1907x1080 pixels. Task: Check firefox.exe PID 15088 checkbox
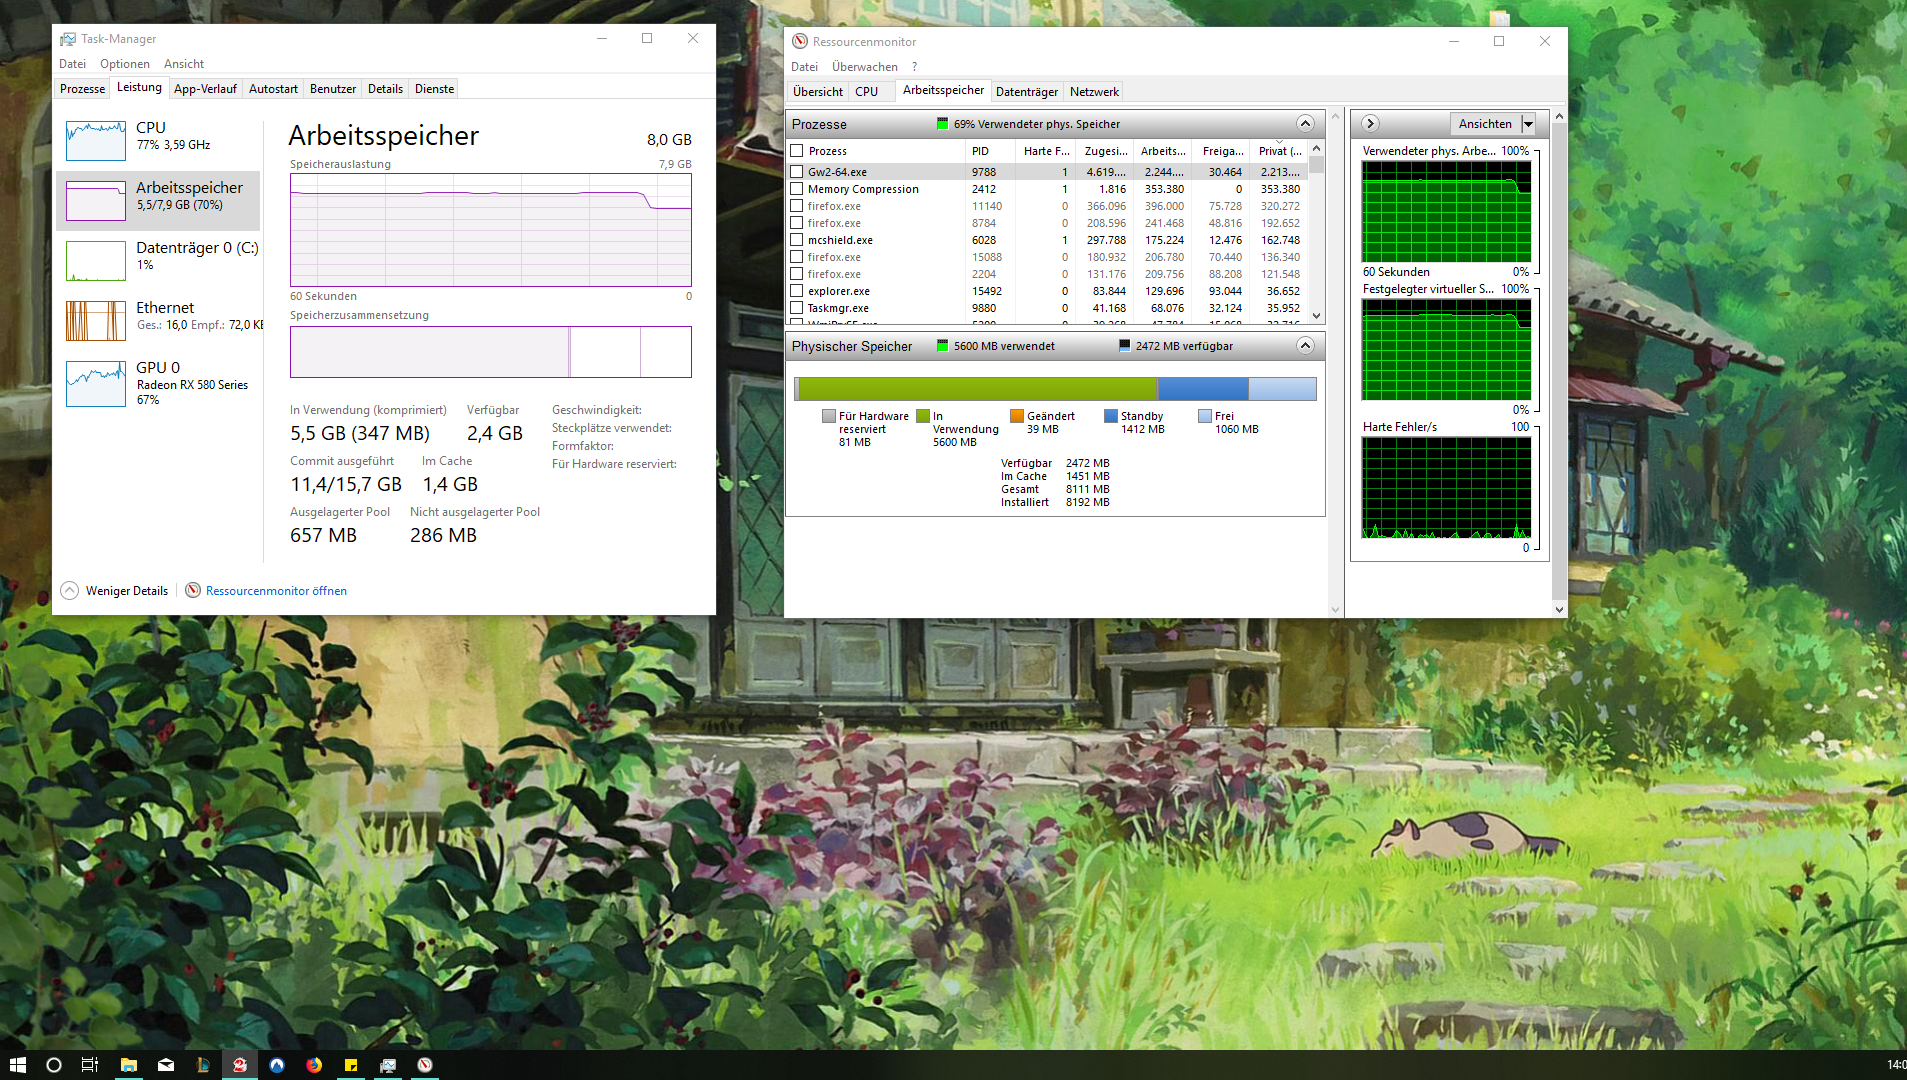click(x=797, y=257)
